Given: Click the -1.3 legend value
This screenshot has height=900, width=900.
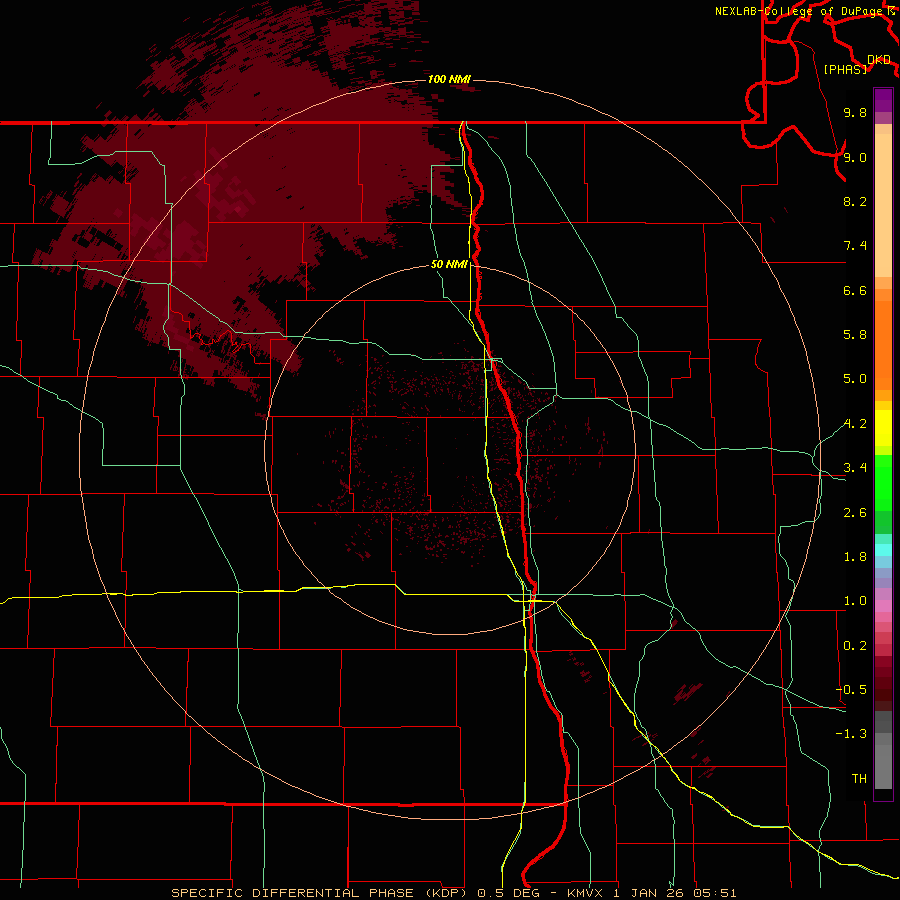Looking at the screenshot, I should (x=851, y=734).
